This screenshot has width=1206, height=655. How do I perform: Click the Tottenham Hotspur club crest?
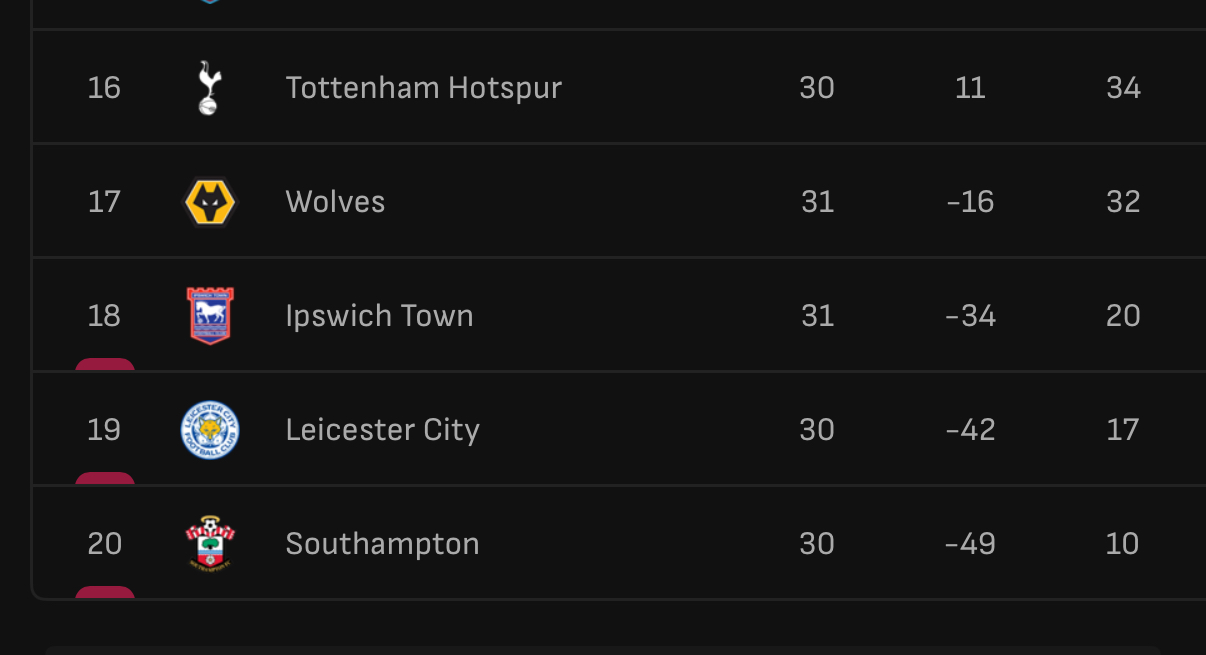tap(208, 88)
